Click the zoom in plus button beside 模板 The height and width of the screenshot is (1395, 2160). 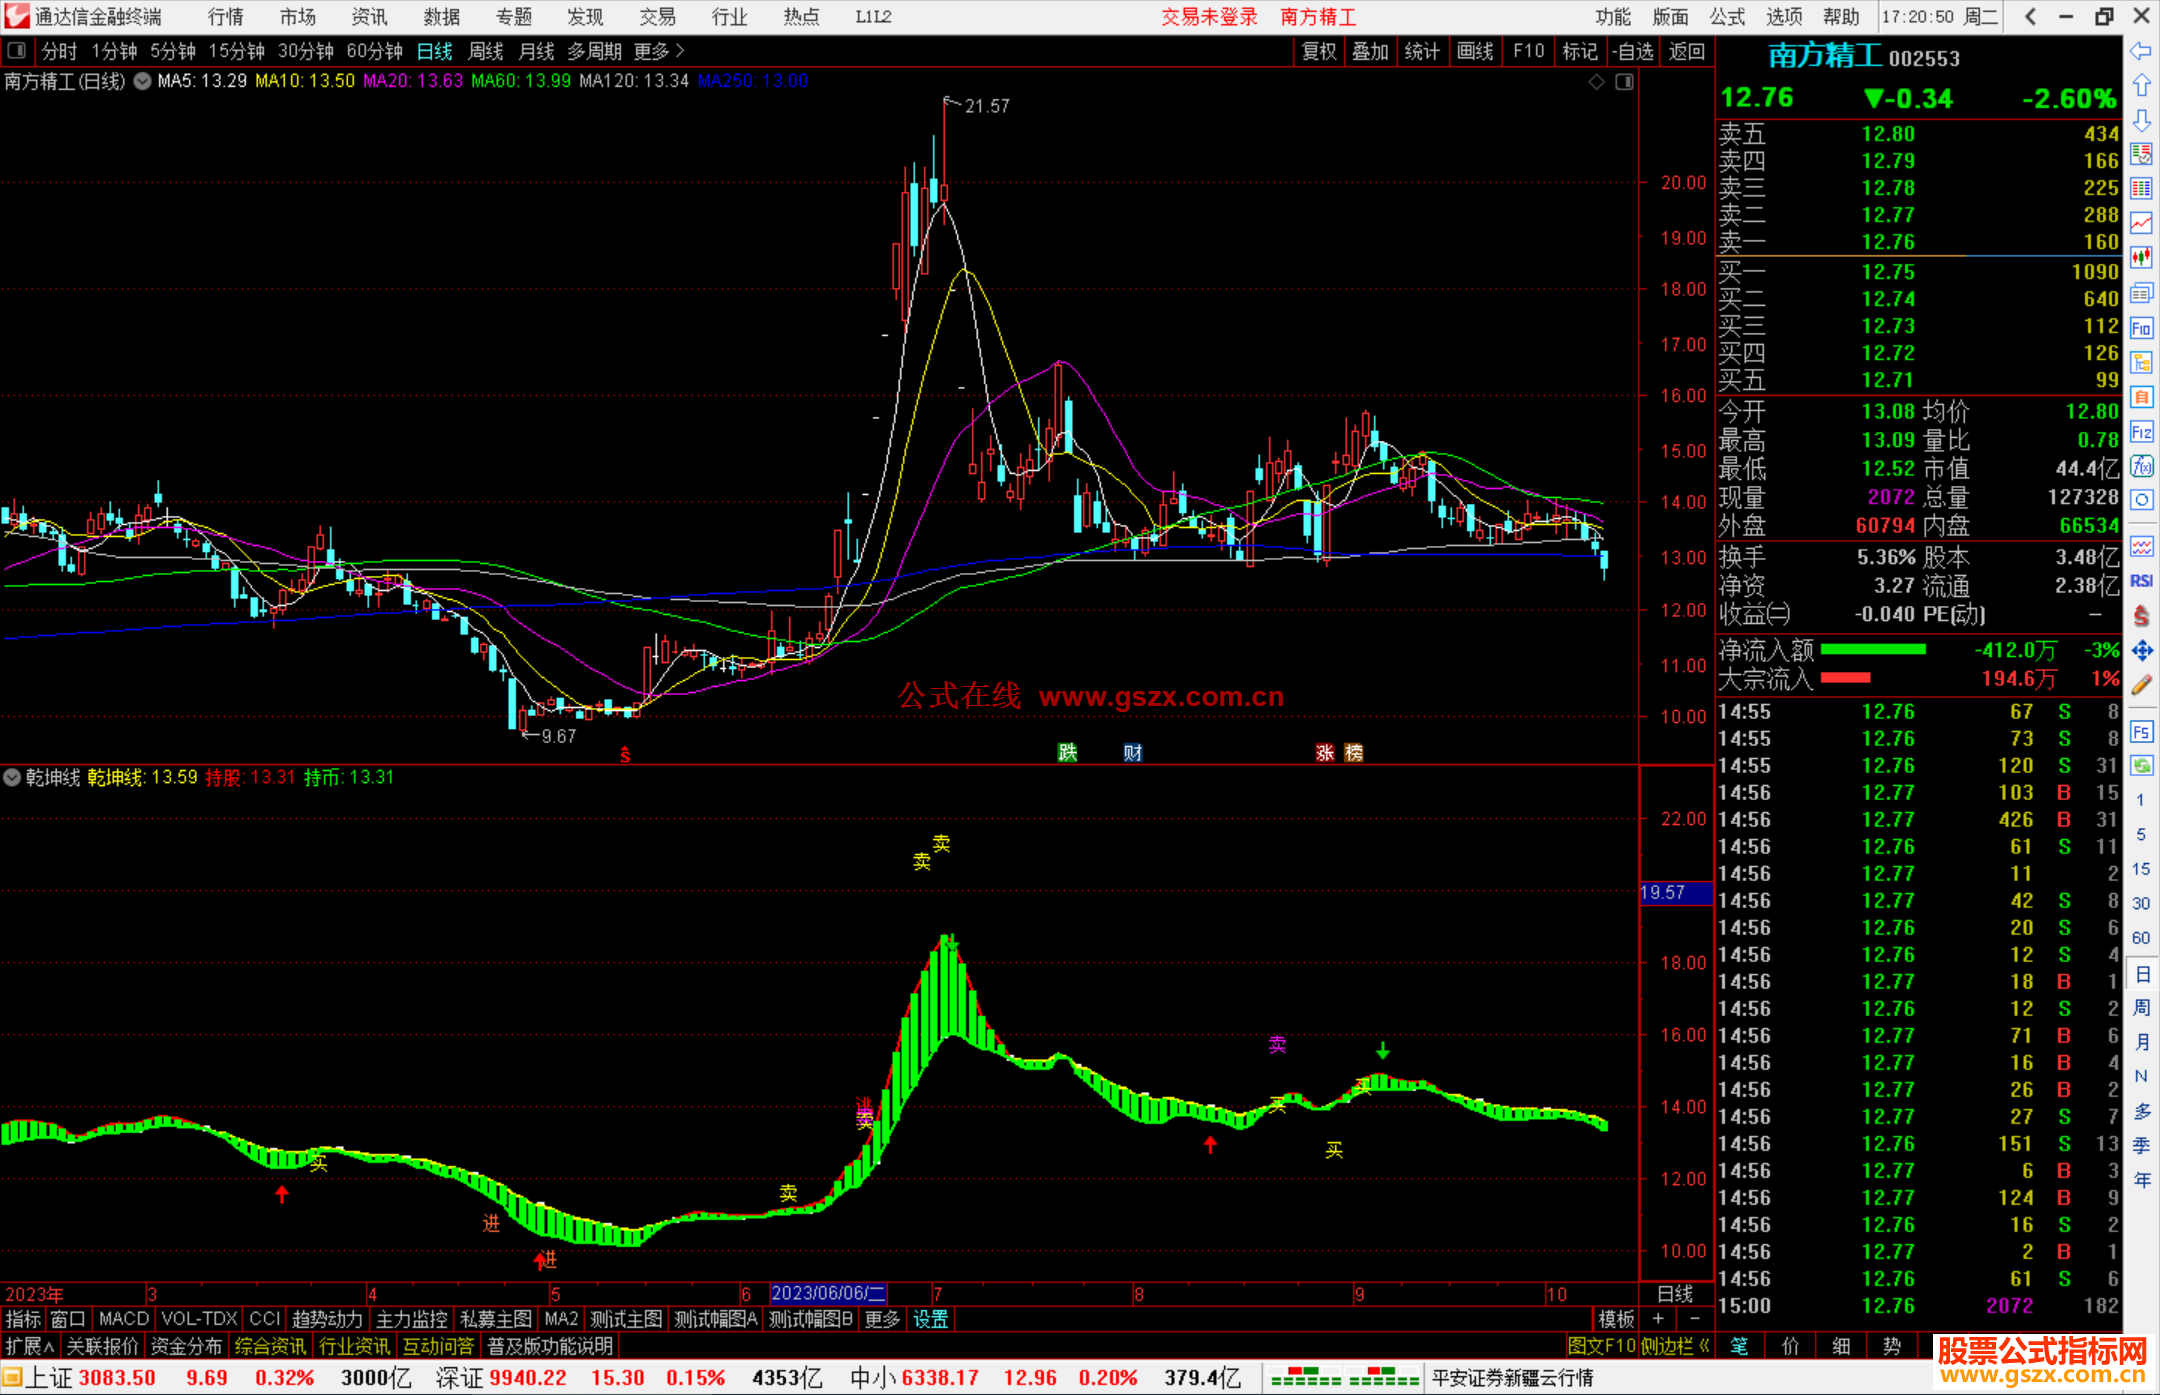point(1659,1319)
